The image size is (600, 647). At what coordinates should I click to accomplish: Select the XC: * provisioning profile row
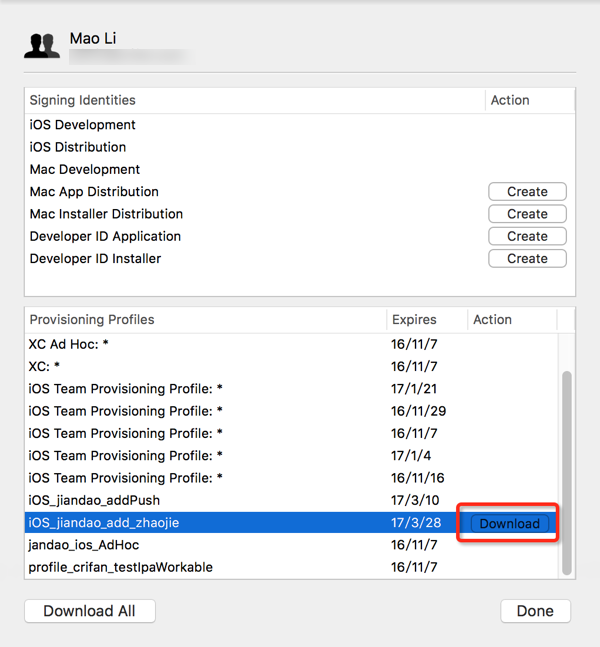(46, 367)
